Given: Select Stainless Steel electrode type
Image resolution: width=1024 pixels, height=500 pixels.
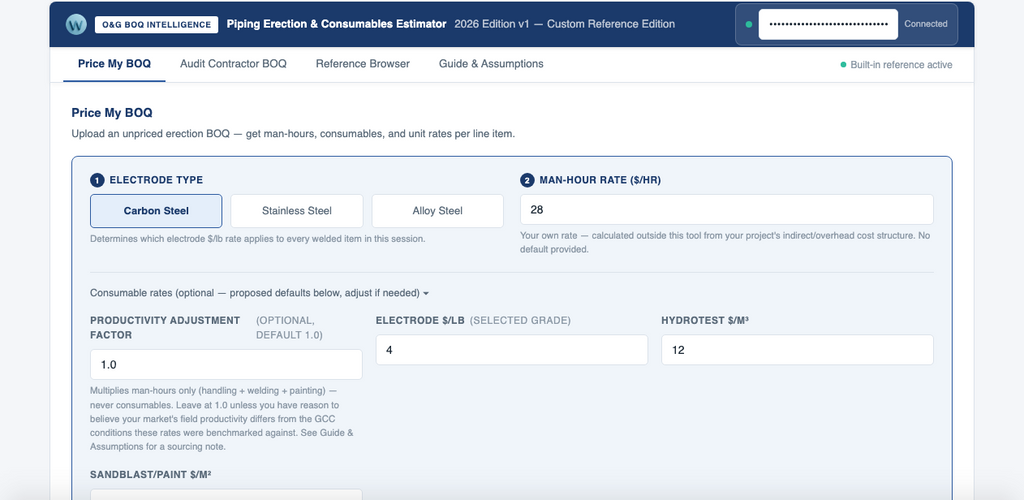Looking at the screenshot, I should [296, 211].
